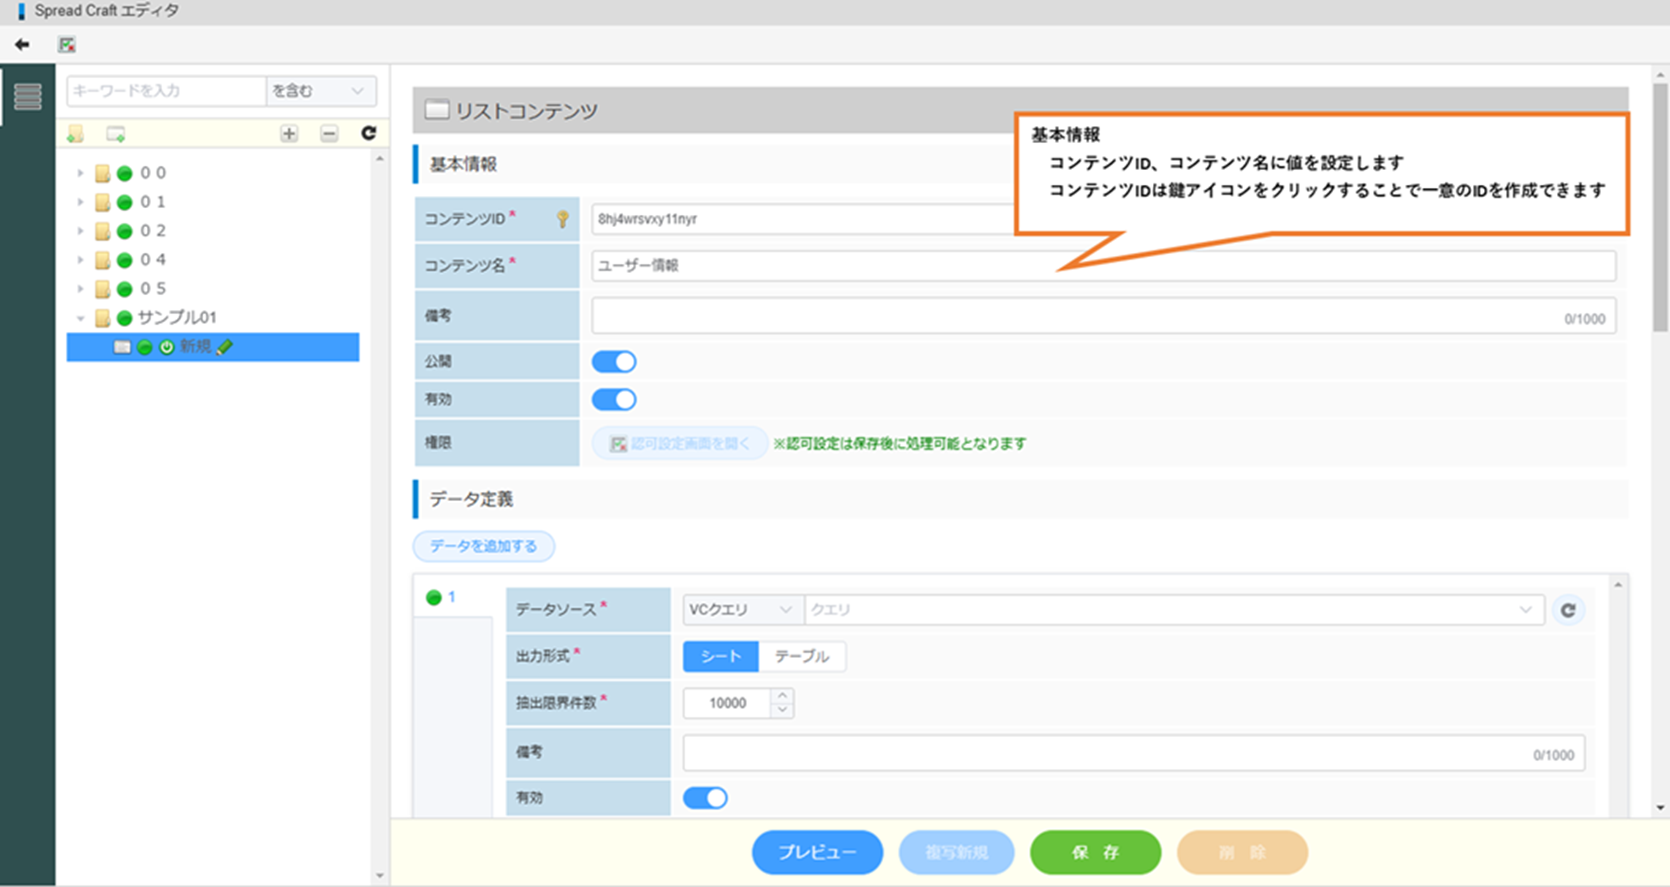Select the テーブル output format option
The height and width of the screenshot is (887, 1670).
click(x=802, y=657)
